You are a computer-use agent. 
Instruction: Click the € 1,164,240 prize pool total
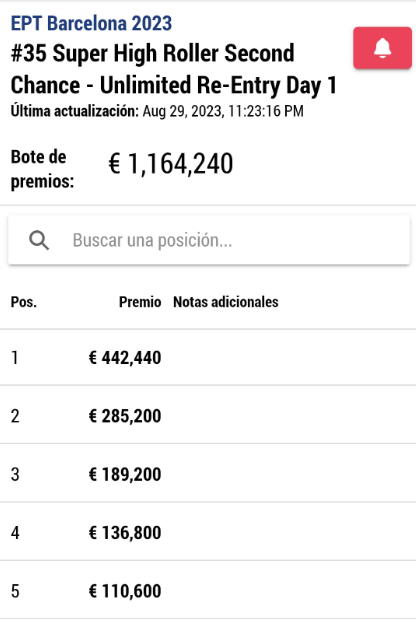(x=171, y=164)
